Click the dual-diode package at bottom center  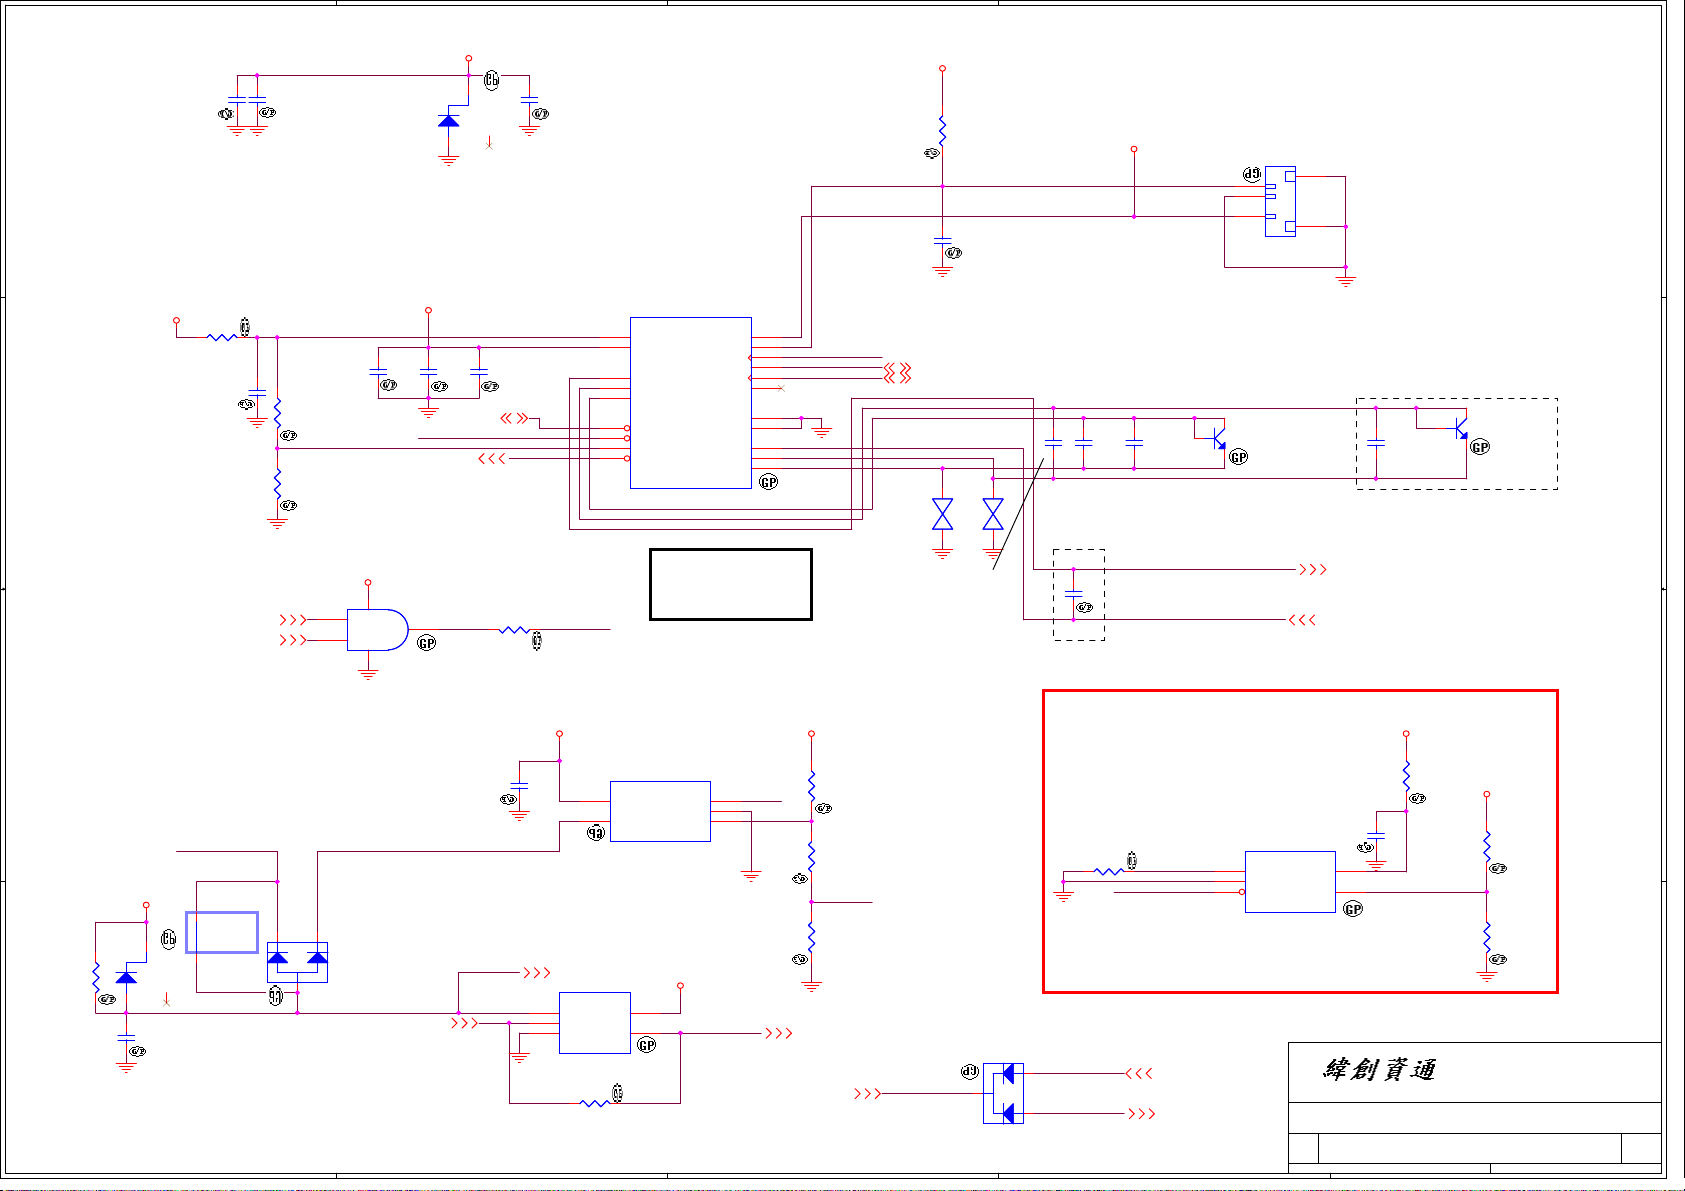[1003, 1093]
